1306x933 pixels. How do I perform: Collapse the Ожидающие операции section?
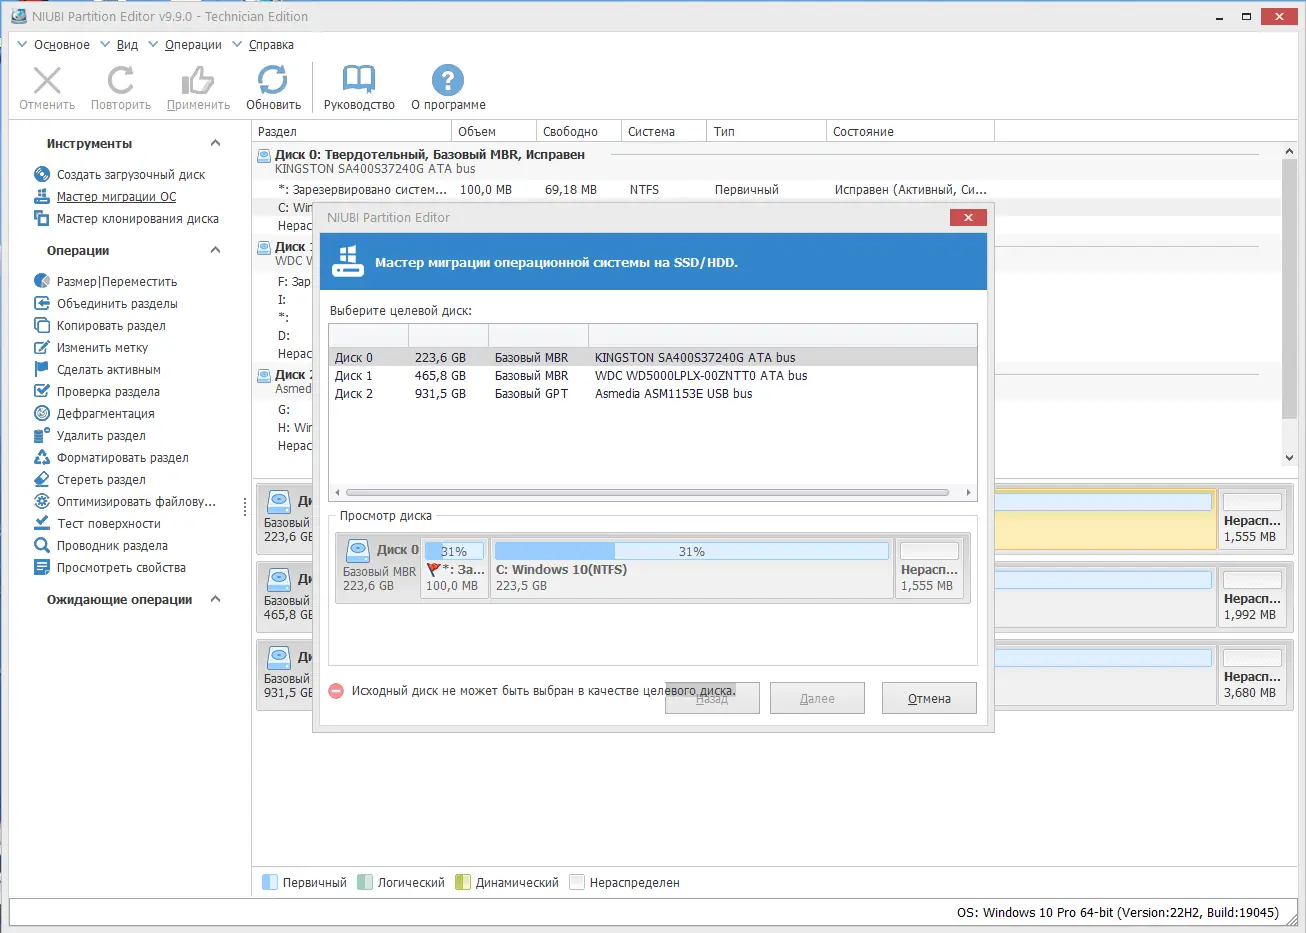point(215,599)
